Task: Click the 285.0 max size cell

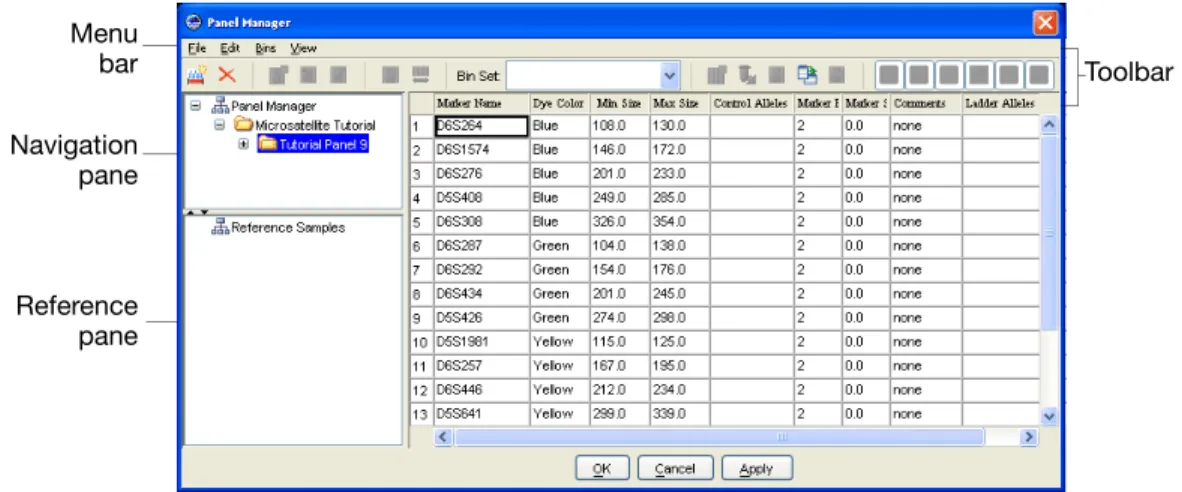Action: tap(679, 197)
